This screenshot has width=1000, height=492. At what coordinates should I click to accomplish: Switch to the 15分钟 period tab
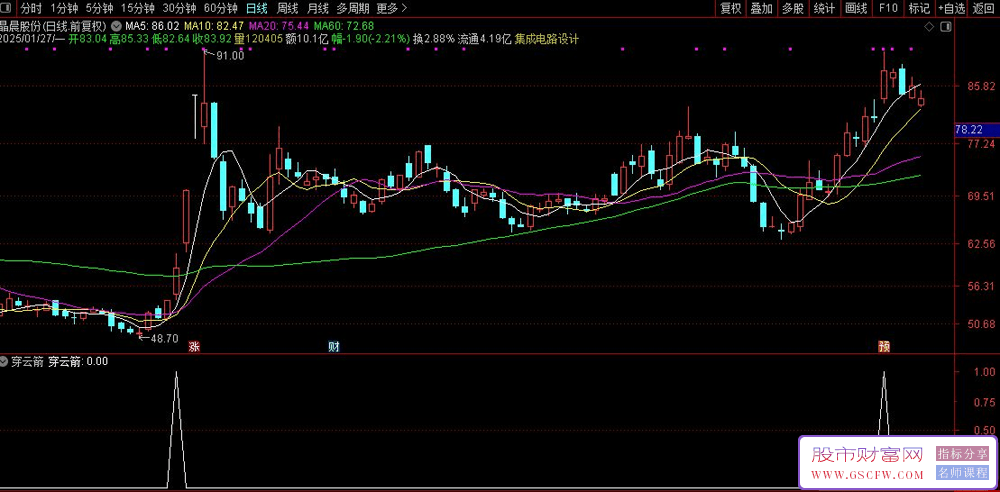pos(138,8)
